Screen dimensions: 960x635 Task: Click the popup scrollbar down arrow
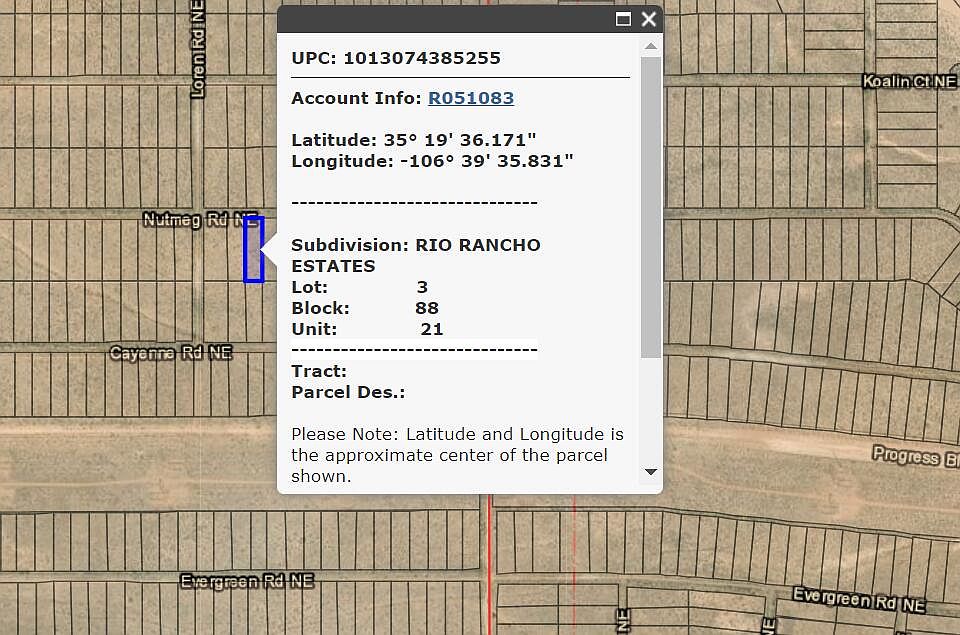point(651,472)
